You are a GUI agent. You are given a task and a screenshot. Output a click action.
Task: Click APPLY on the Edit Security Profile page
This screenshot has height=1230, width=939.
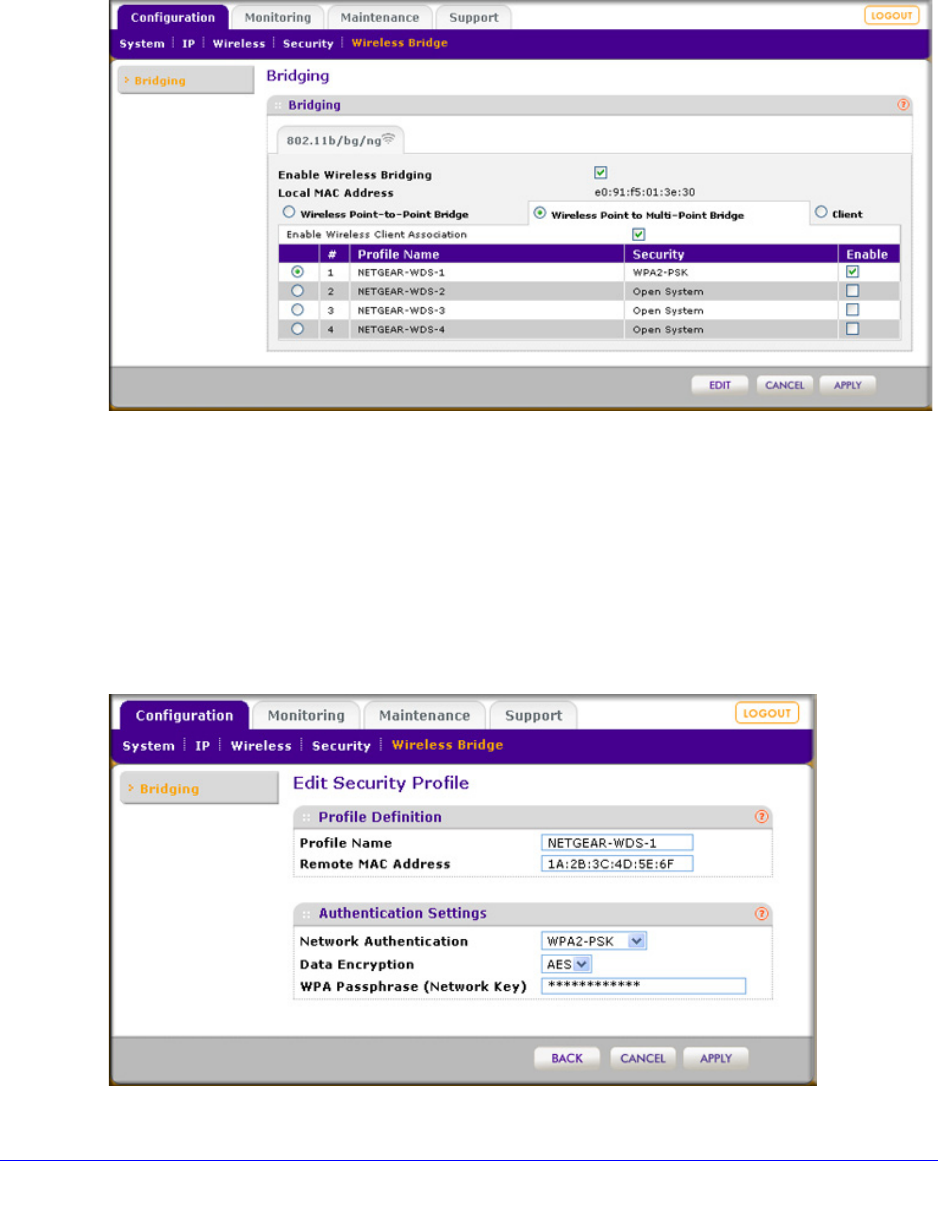[x=716, y=1058]
